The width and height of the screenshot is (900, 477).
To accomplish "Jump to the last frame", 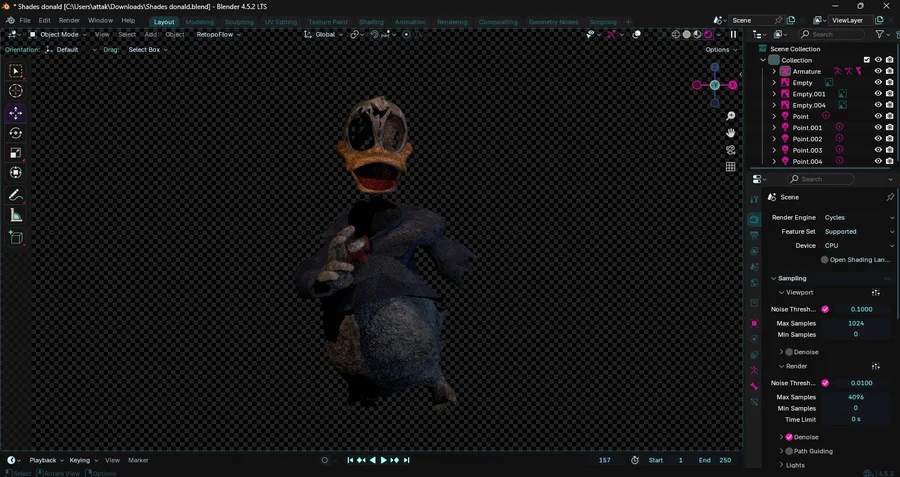I will pyautogui.click(x=406, y=460).
